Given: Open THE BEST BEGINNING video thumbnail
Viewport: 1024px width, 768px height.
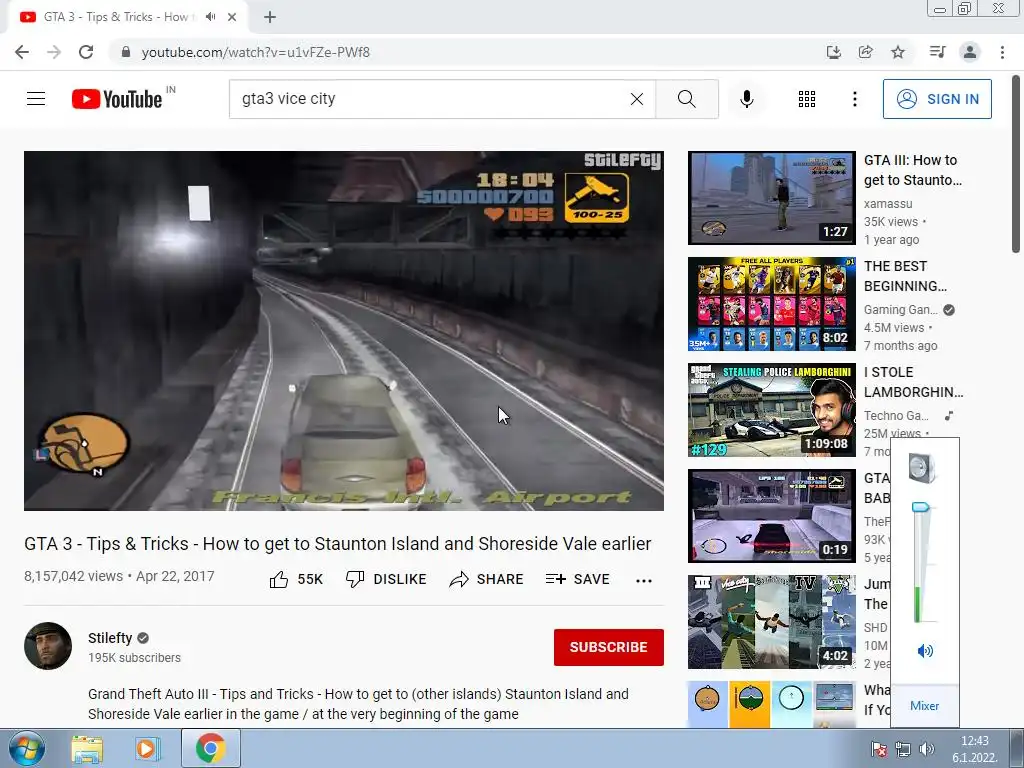Looking at the screenshot, I should pyautogui.click(x=771, y=304).
